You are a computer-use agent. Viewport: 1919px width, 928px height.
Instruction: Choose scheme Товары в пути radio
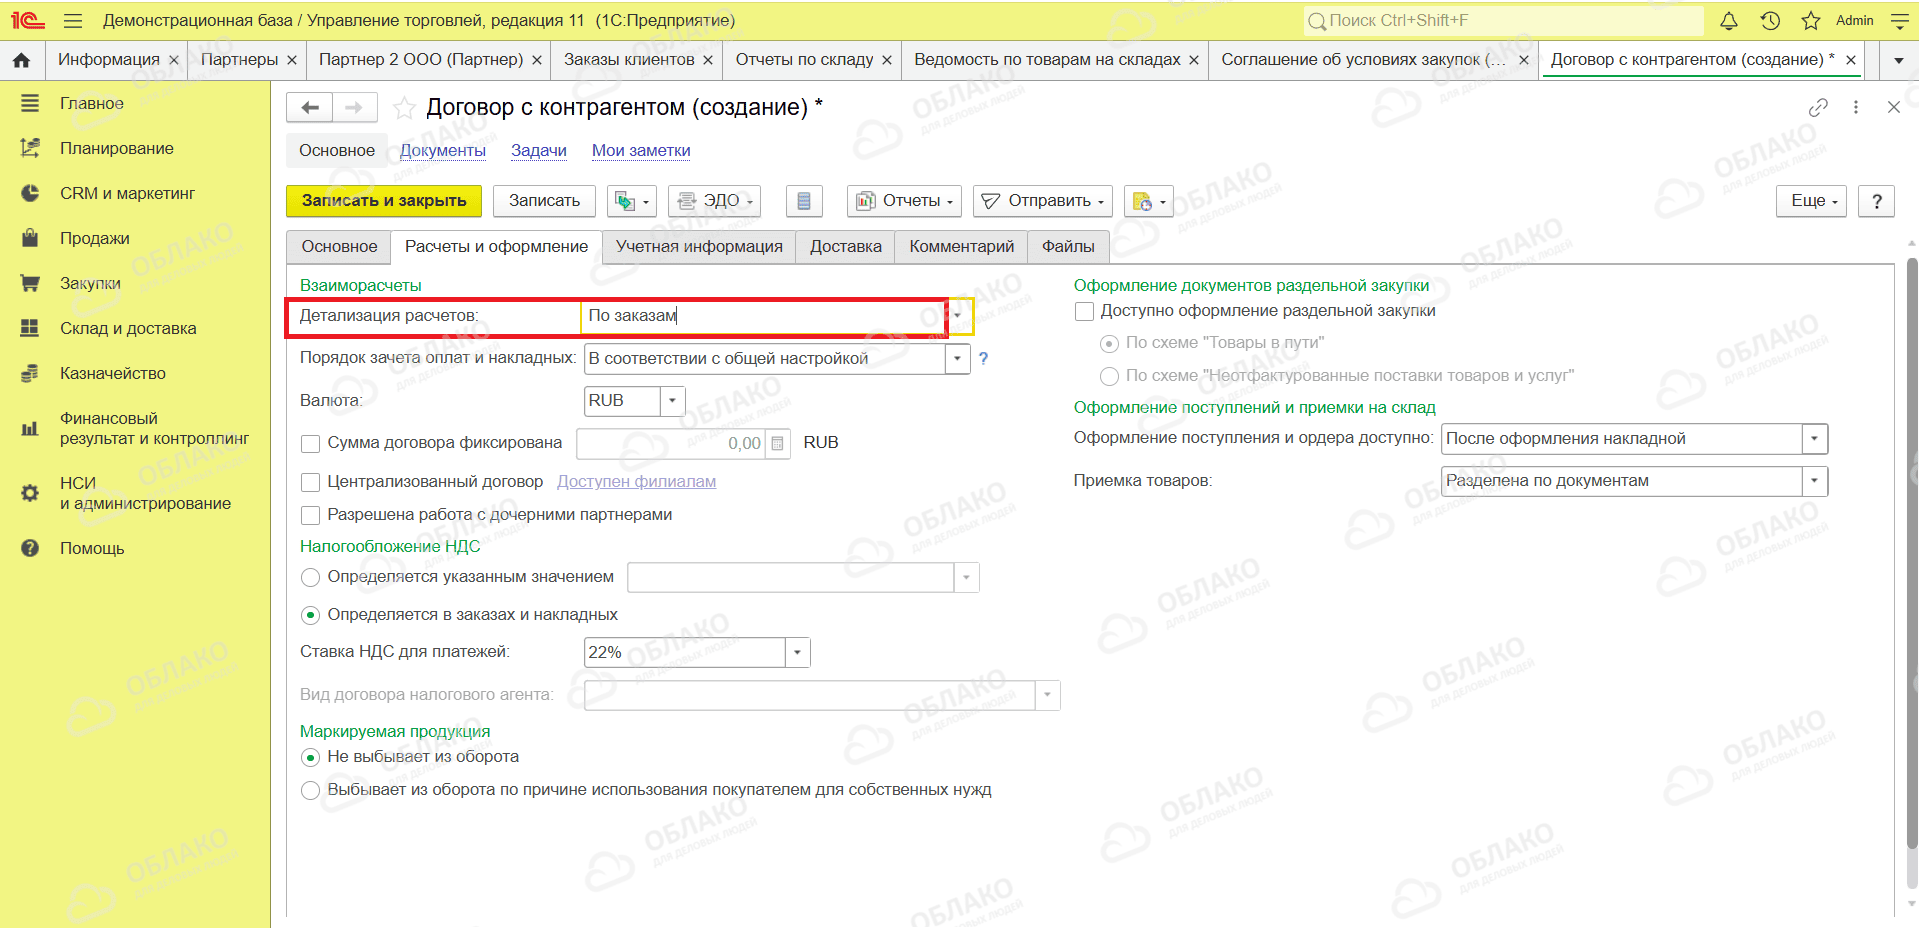1109,343
